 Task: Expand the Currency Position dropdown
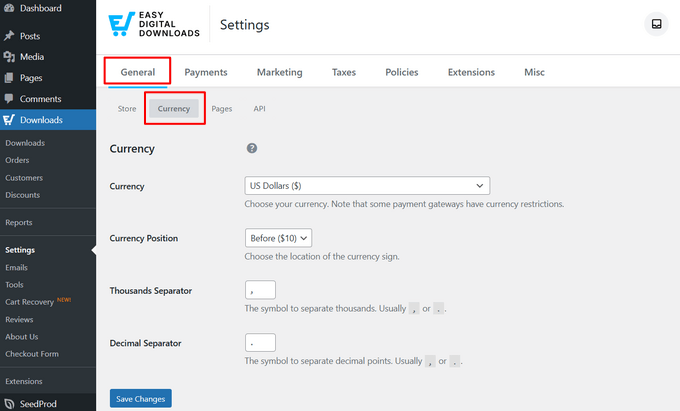[x=279, y=238]
